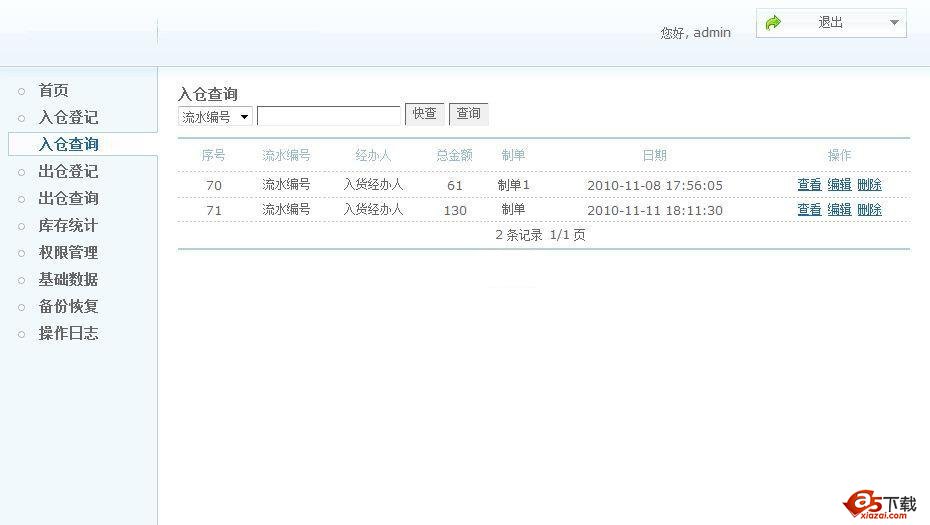Click total amount cell 61
This screenshot has width=930, height=525.
(455, 186)
